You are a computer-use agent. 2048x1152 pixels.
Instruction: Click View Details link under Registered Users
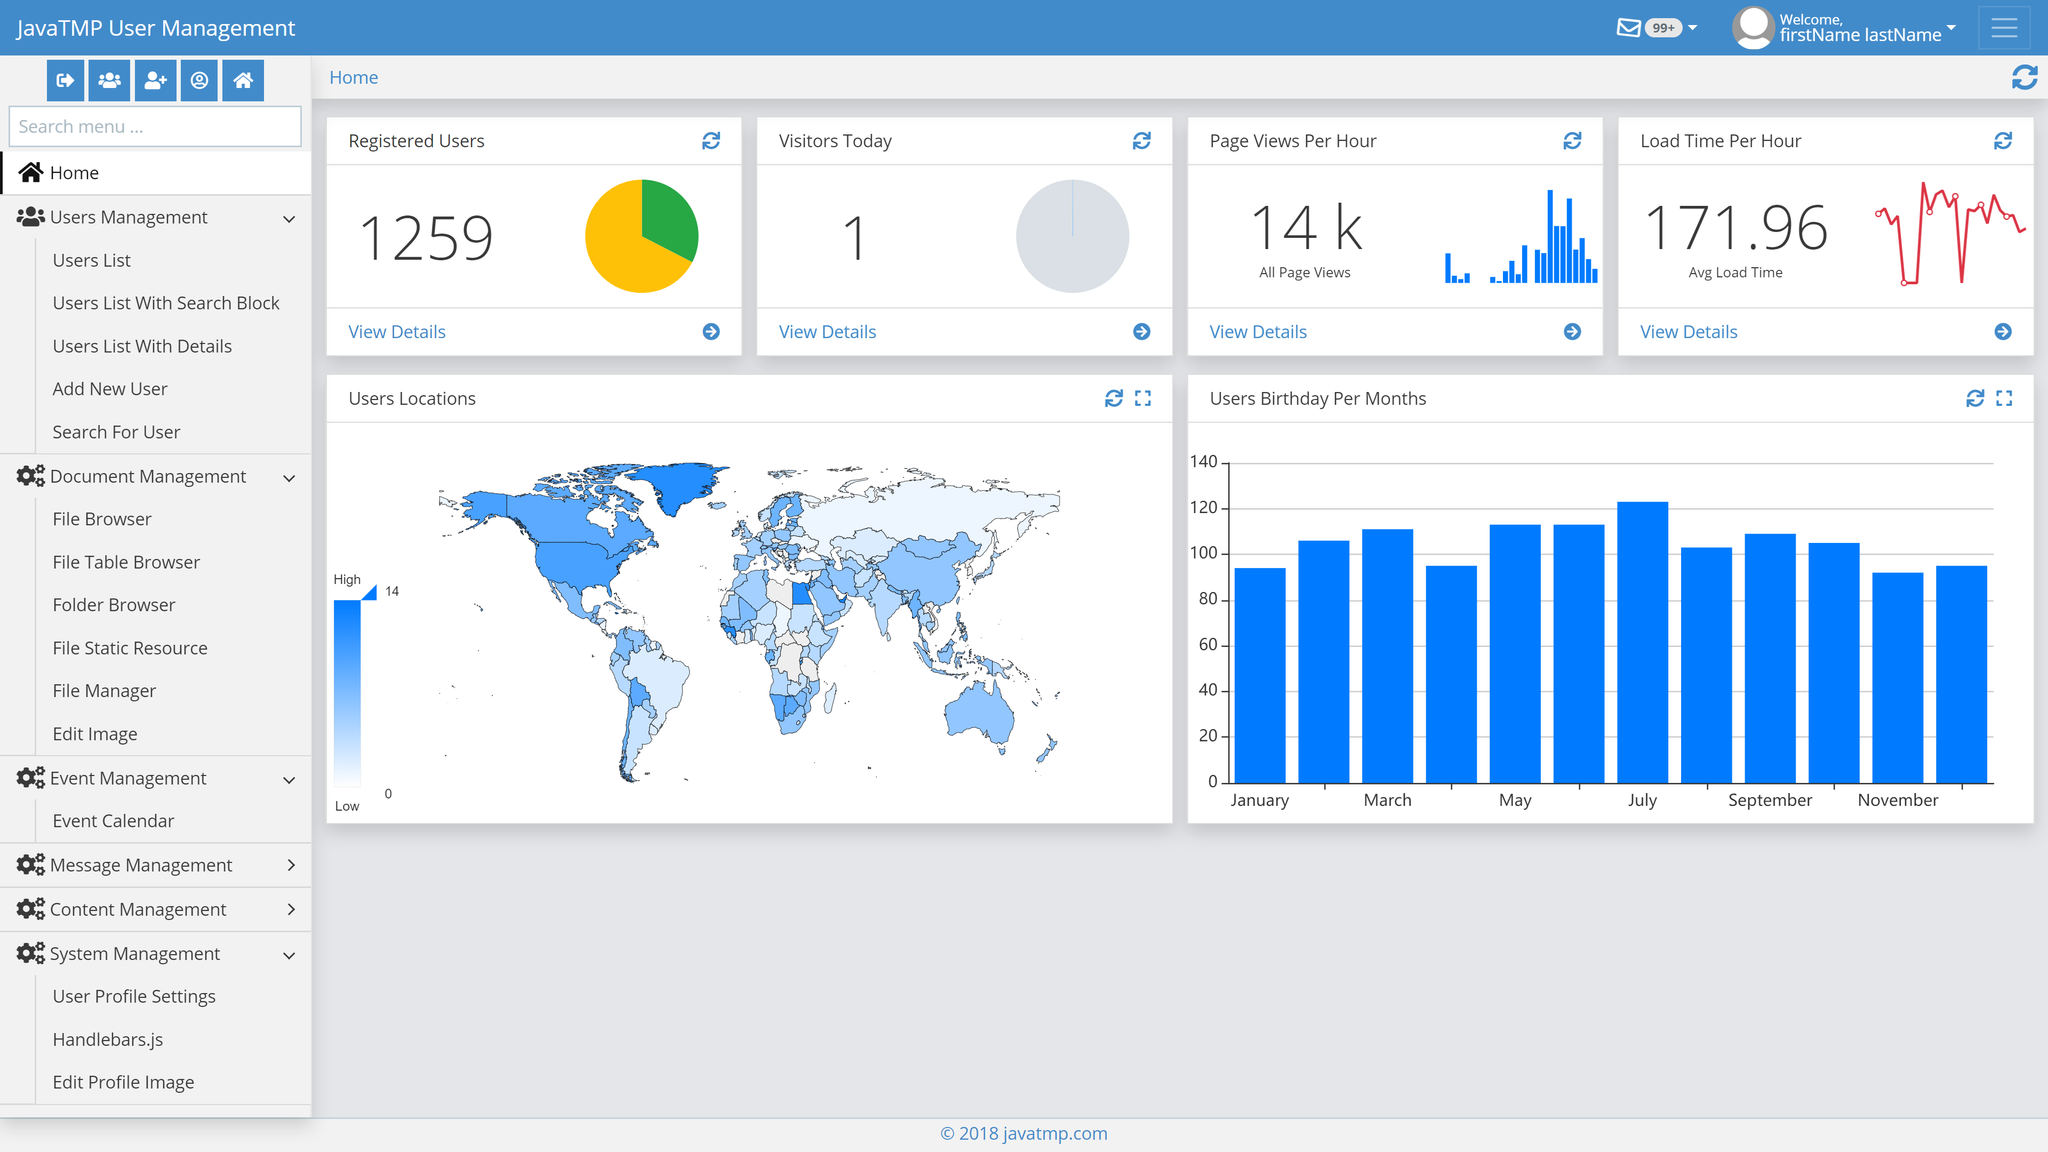pyautogui.click(x=397, y=332)
